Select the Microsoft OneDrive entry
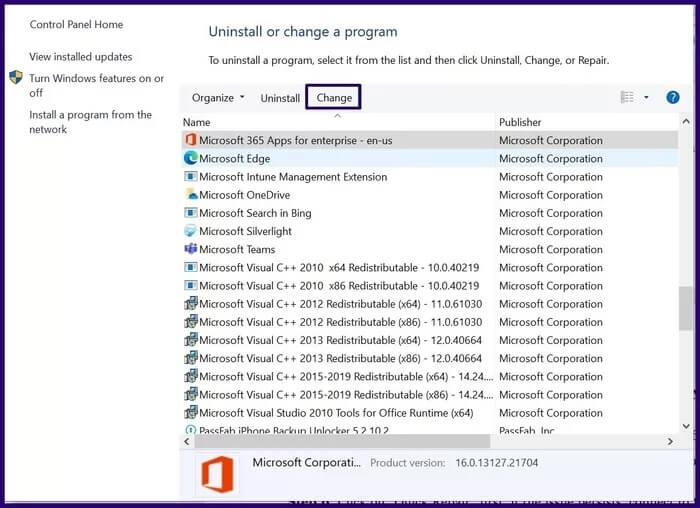This screenshot has width=700, height=508. tap(244, 195)
